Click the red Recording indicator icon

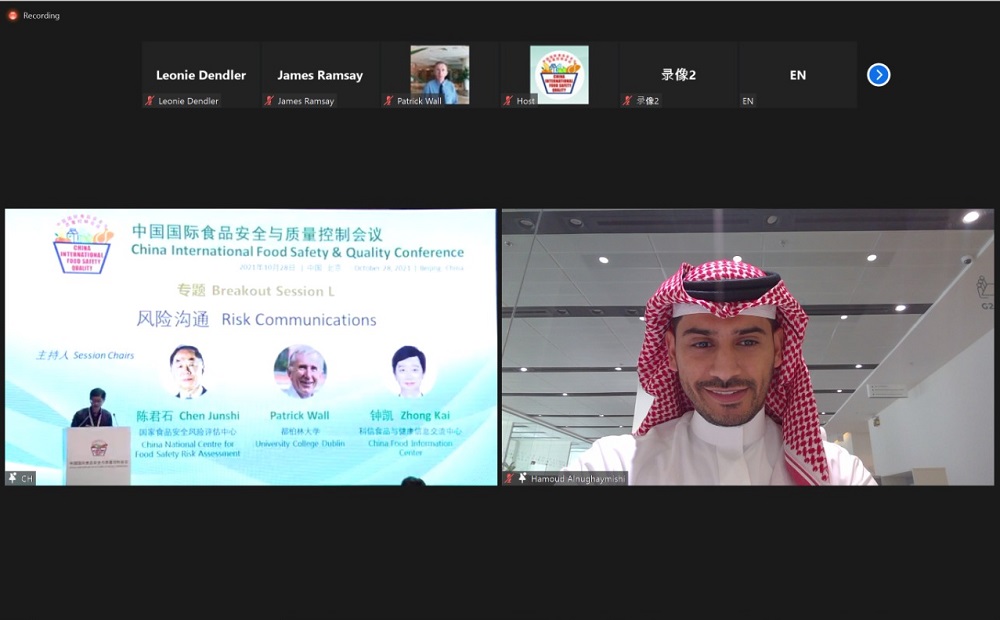coord(12,15)
